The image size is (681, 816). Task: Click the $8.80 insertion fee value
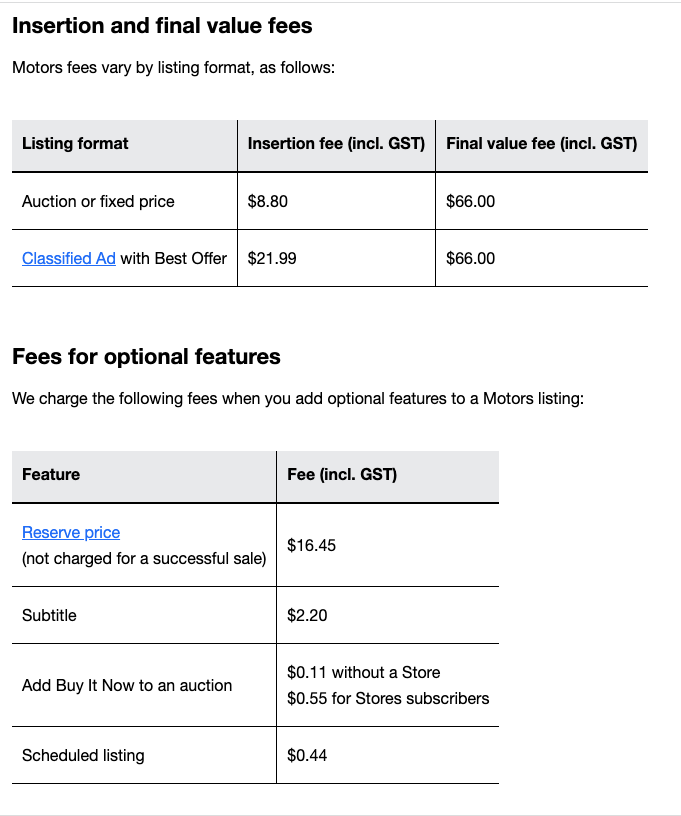(267, 201)
